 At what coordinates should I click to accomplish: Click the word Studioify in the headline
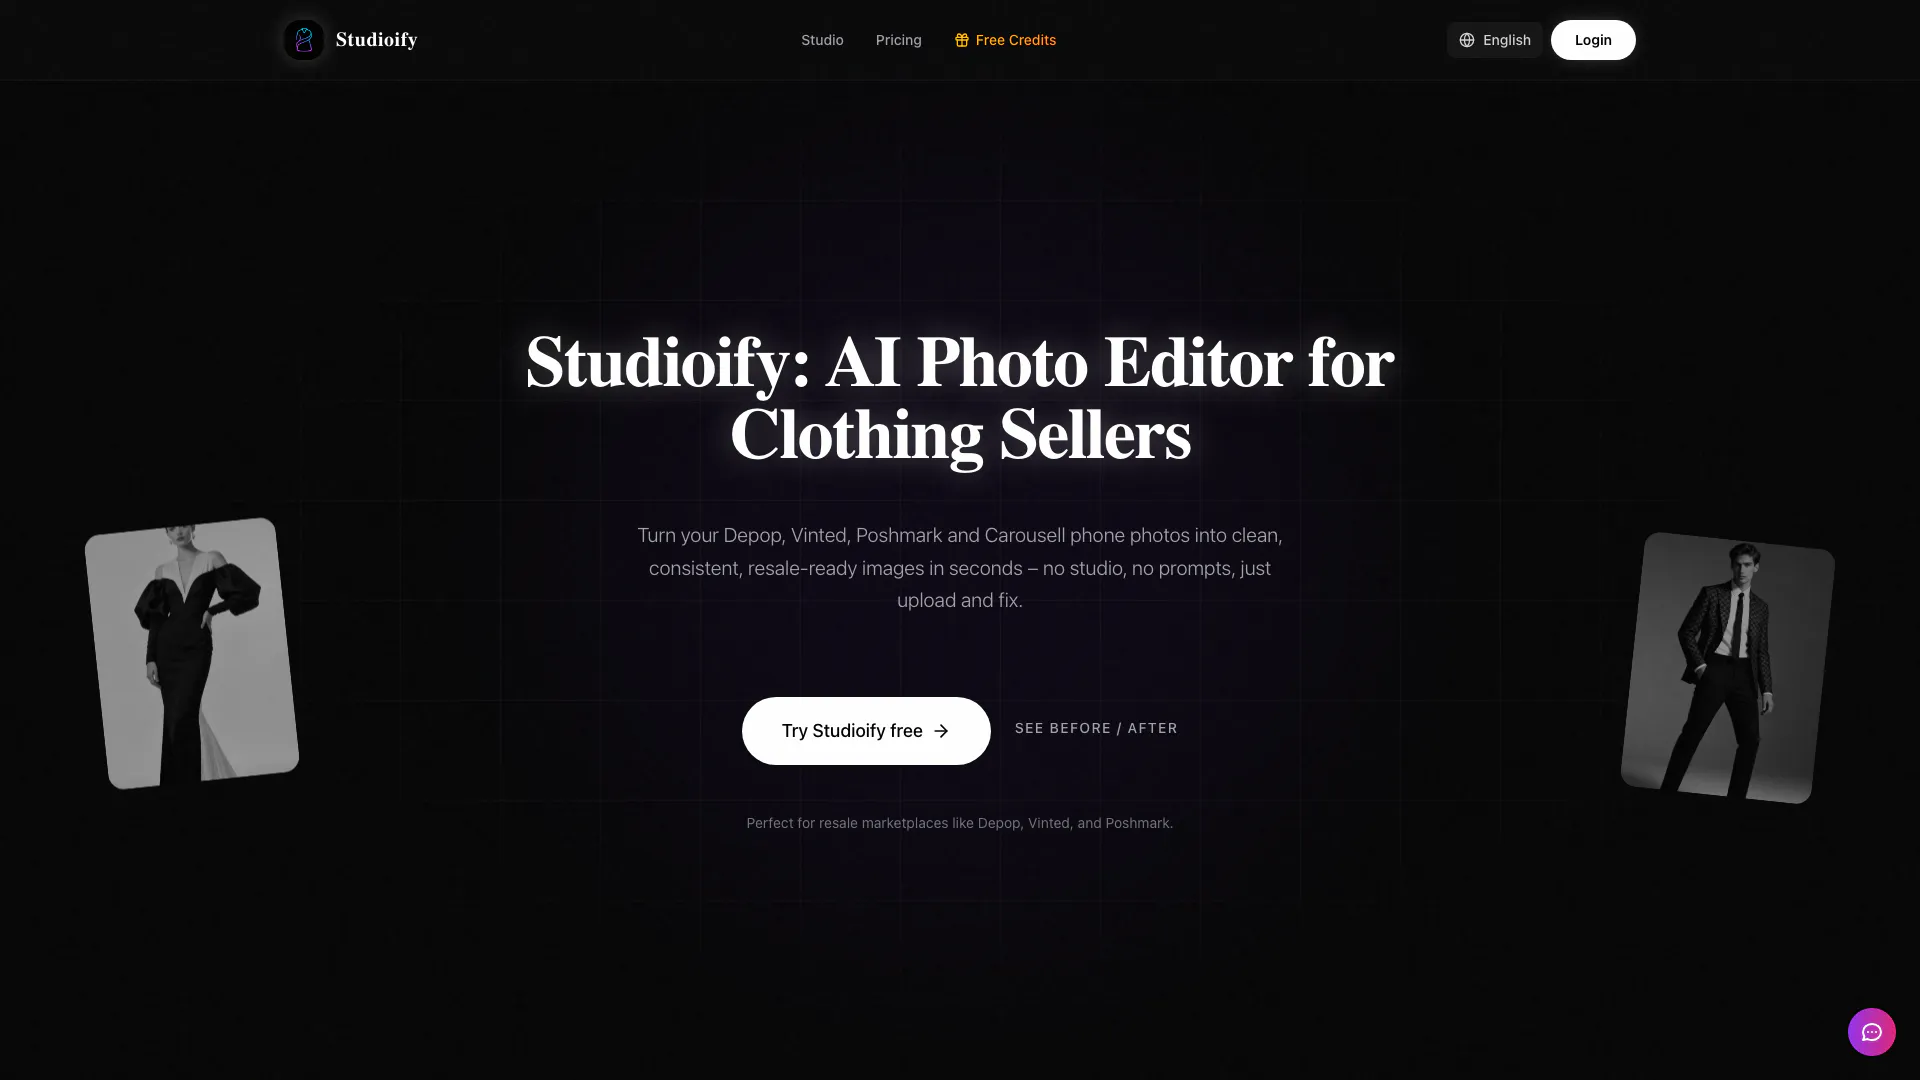tap(657, 364)
